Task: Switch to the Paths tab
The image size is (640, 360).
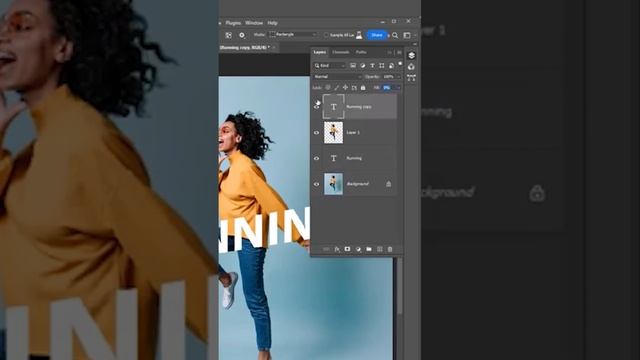Action: 361,52
